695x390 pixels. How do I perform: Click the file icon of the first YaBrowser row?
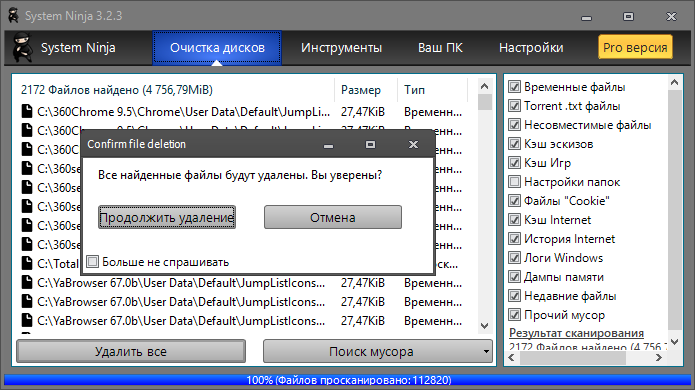(27, 282)
